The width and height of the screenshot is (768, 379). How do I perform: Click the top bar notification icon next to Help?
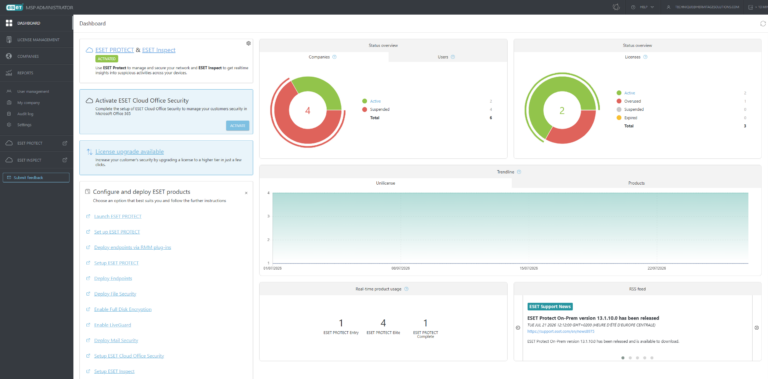click(616, 7)
